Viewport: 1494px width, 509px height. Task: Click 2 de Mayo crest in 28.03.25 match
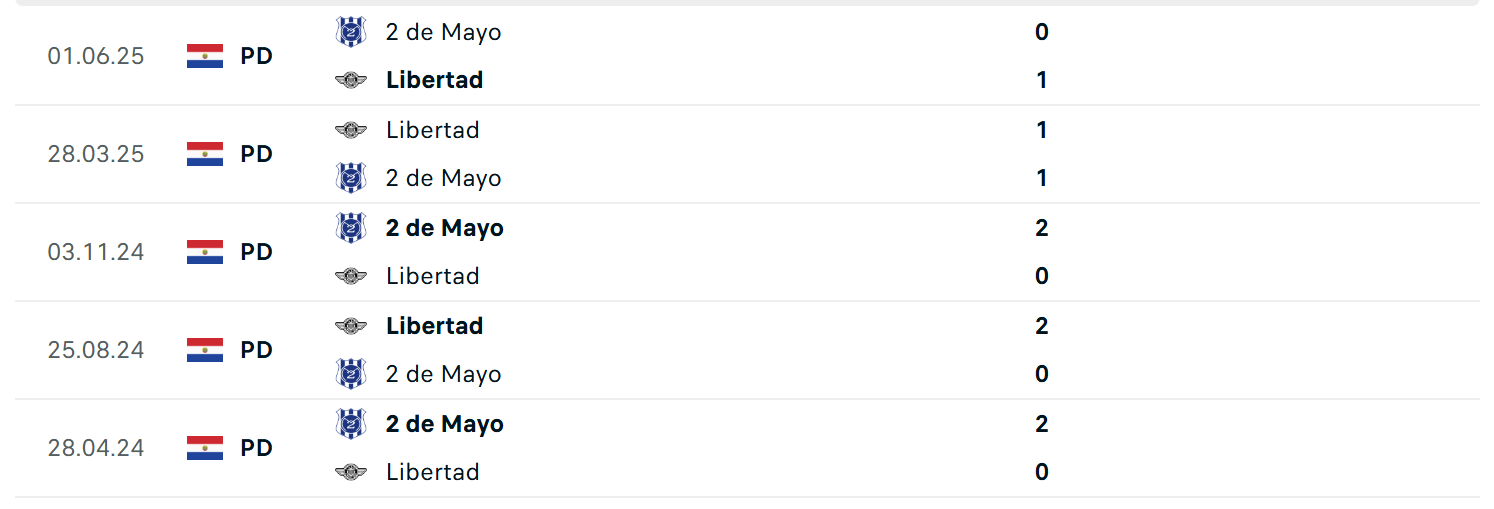(x=351, y=178)
